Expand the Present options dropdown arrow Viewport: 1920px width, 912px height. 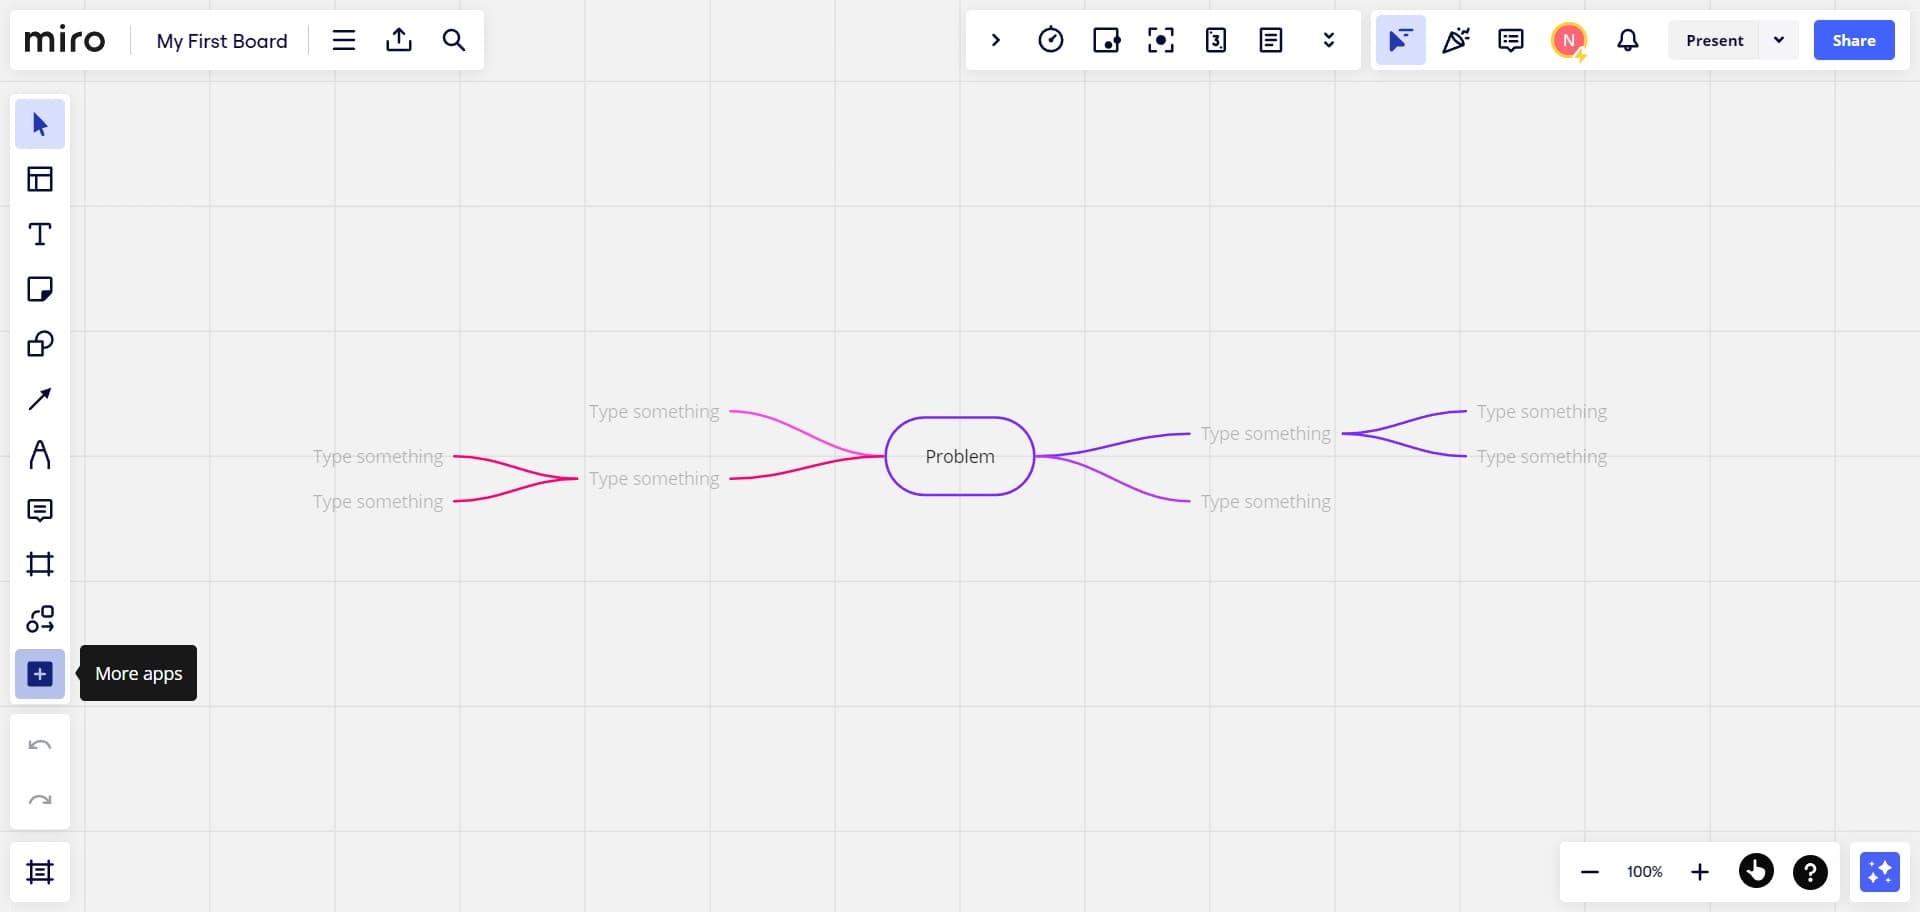[1779, 40]
